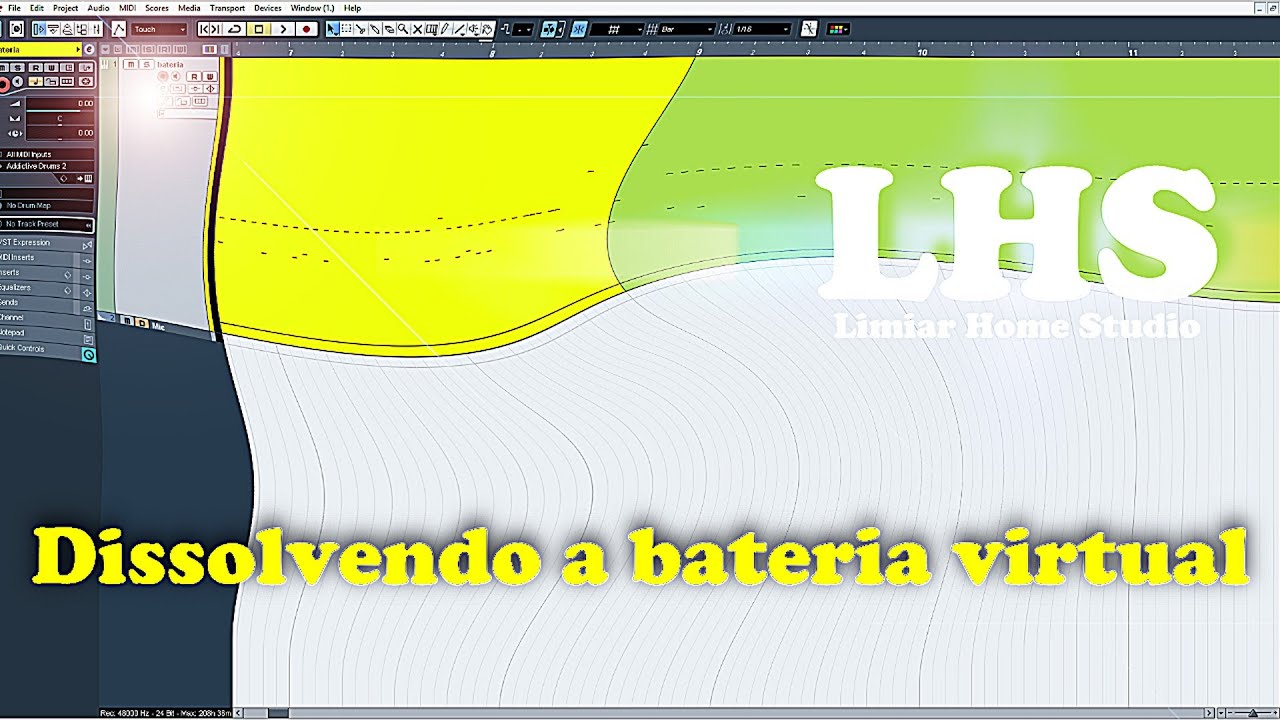Open the Project menu
Screen dimensions: 1280x720
[x=66, y=8]
